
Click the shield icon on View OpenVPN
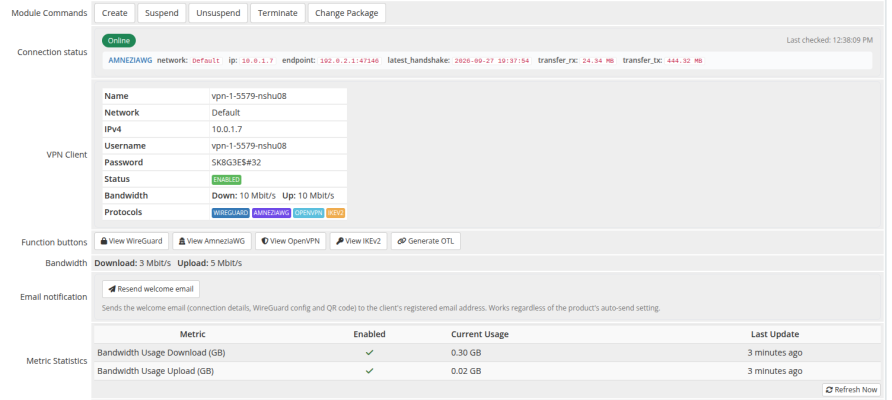[265, 241]
